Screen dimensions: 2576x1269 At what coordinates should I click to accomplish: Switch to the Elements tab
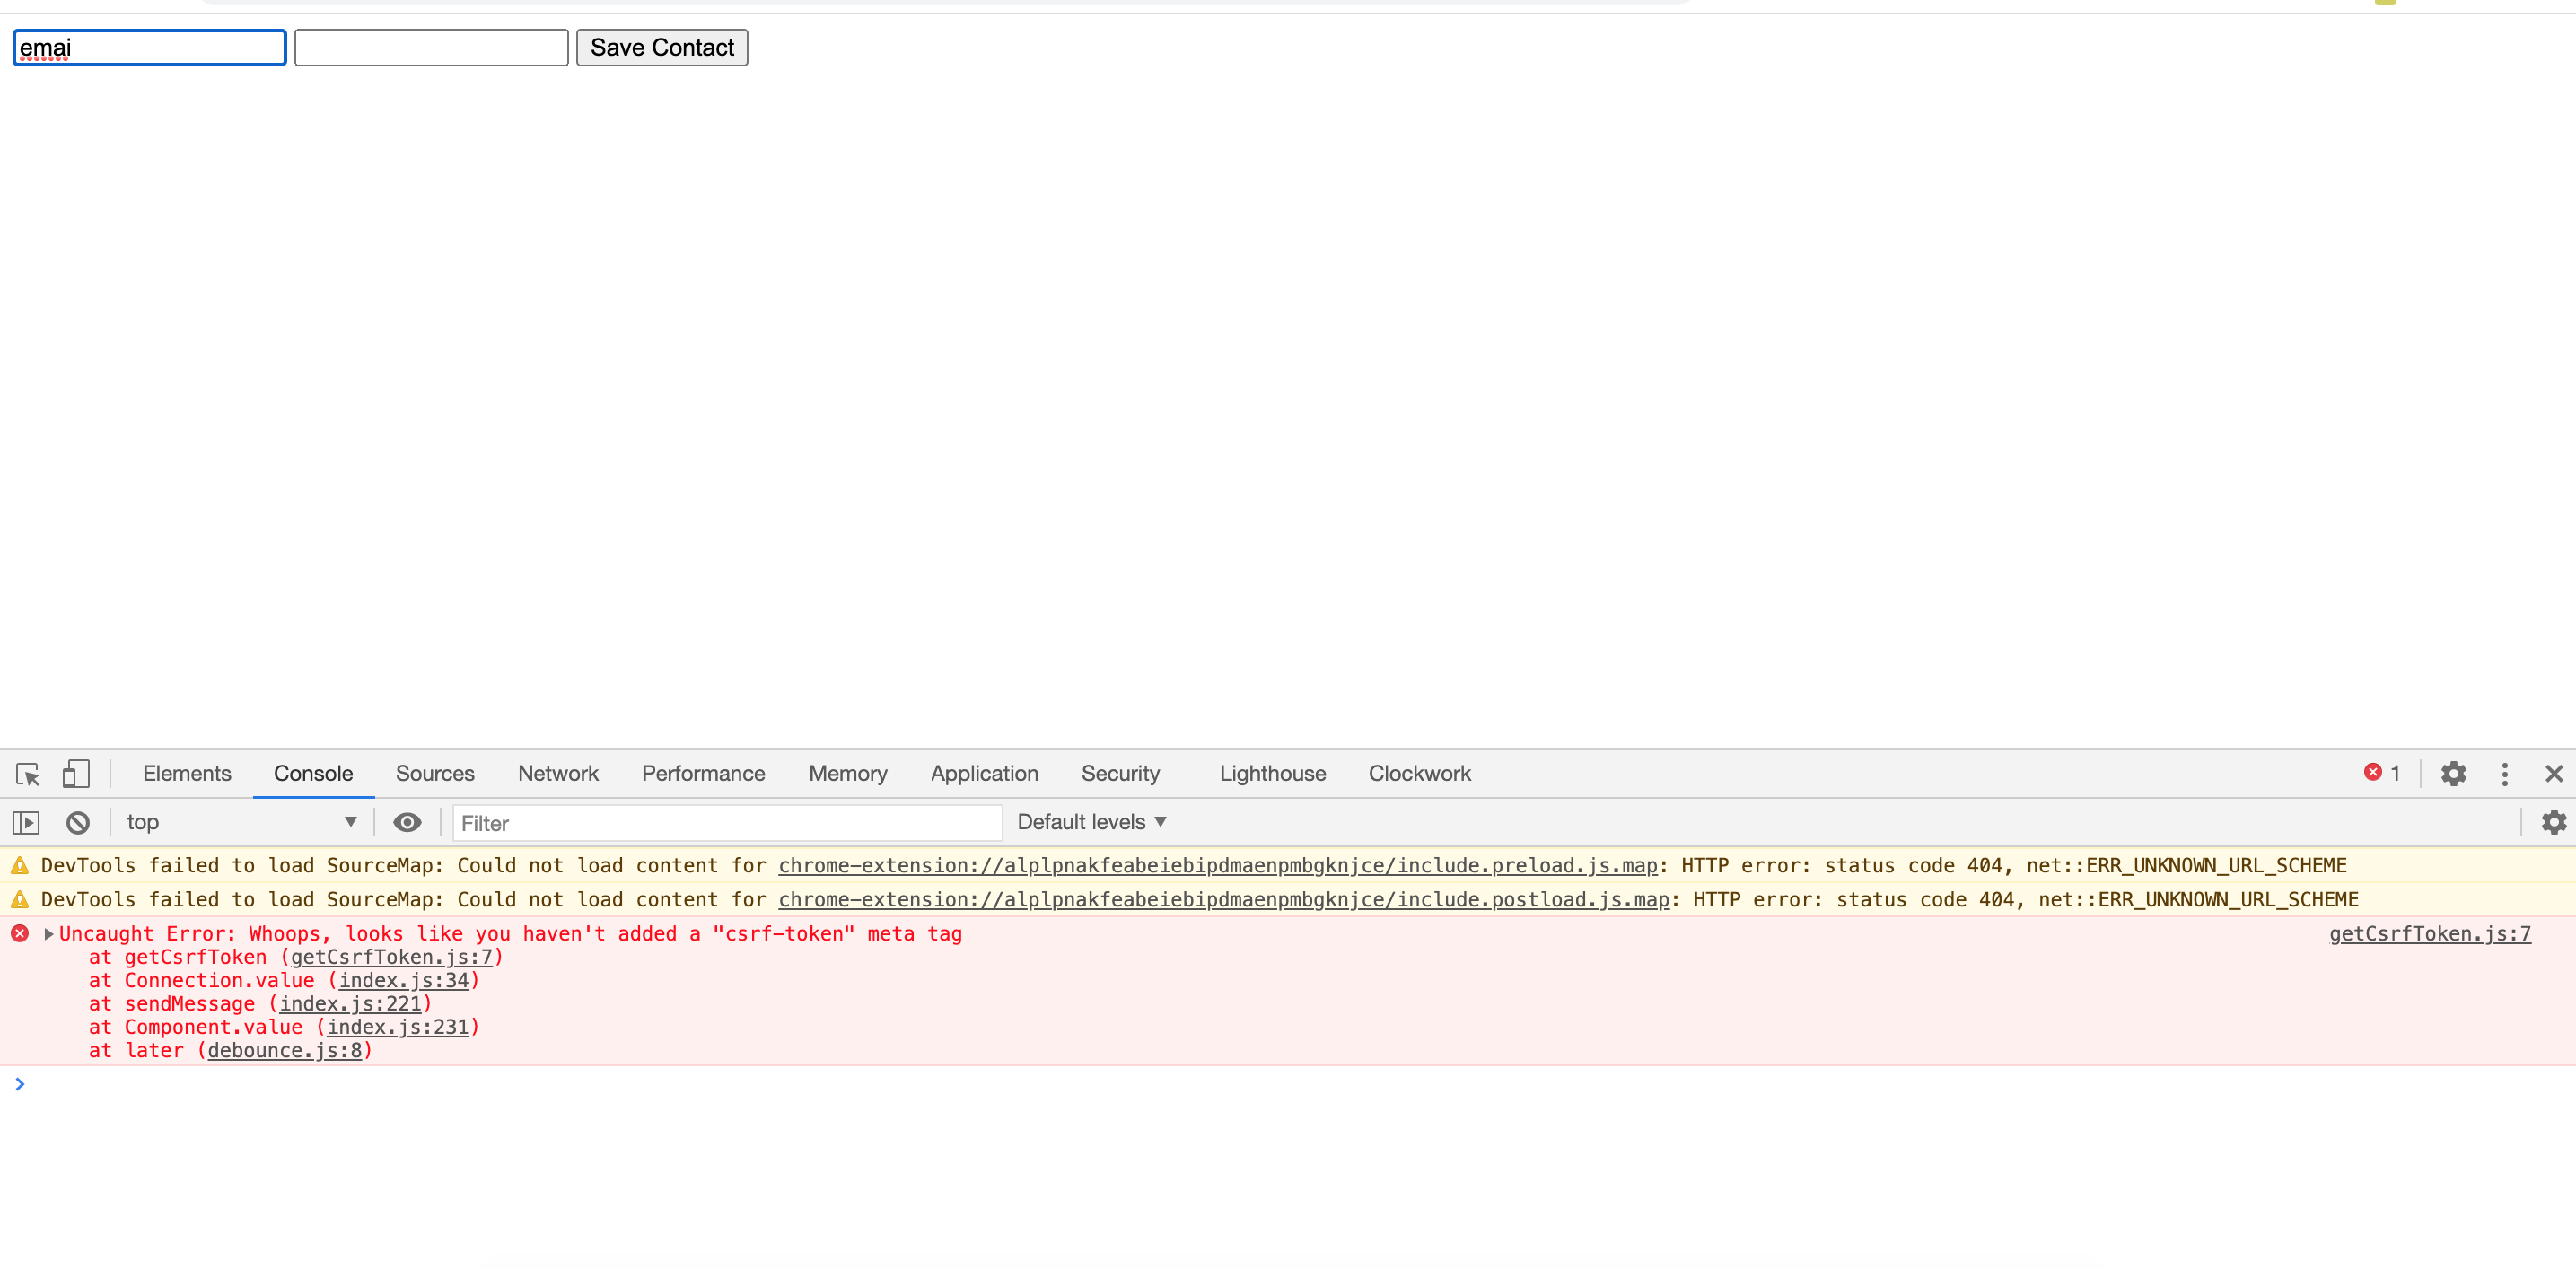pos(187,773)
